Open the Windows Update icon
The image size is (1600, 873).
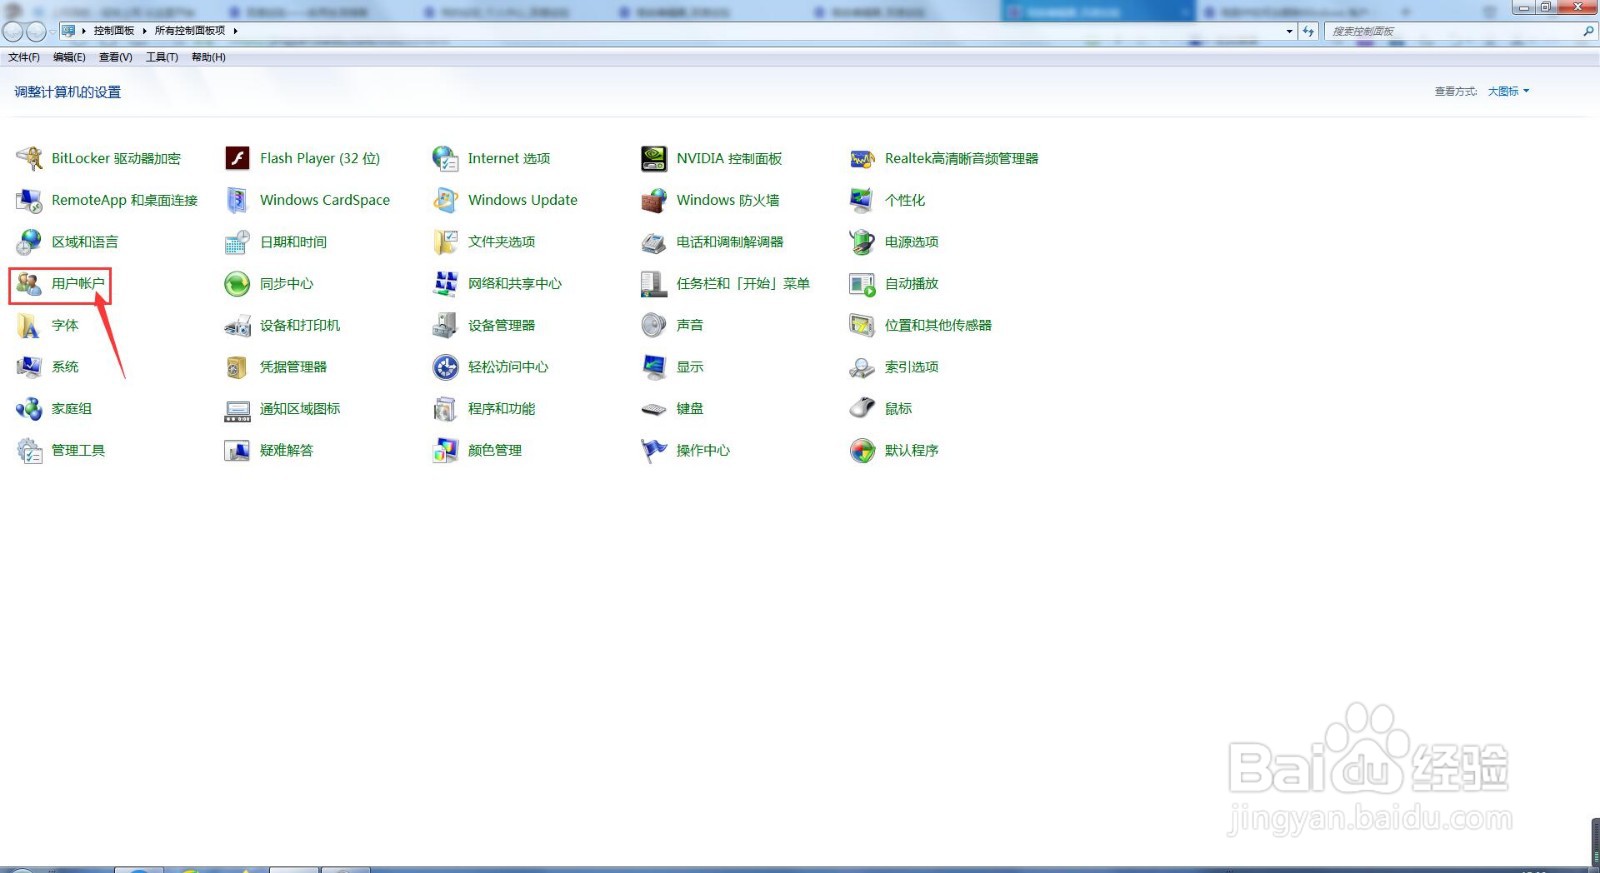[x=445, y=200]
